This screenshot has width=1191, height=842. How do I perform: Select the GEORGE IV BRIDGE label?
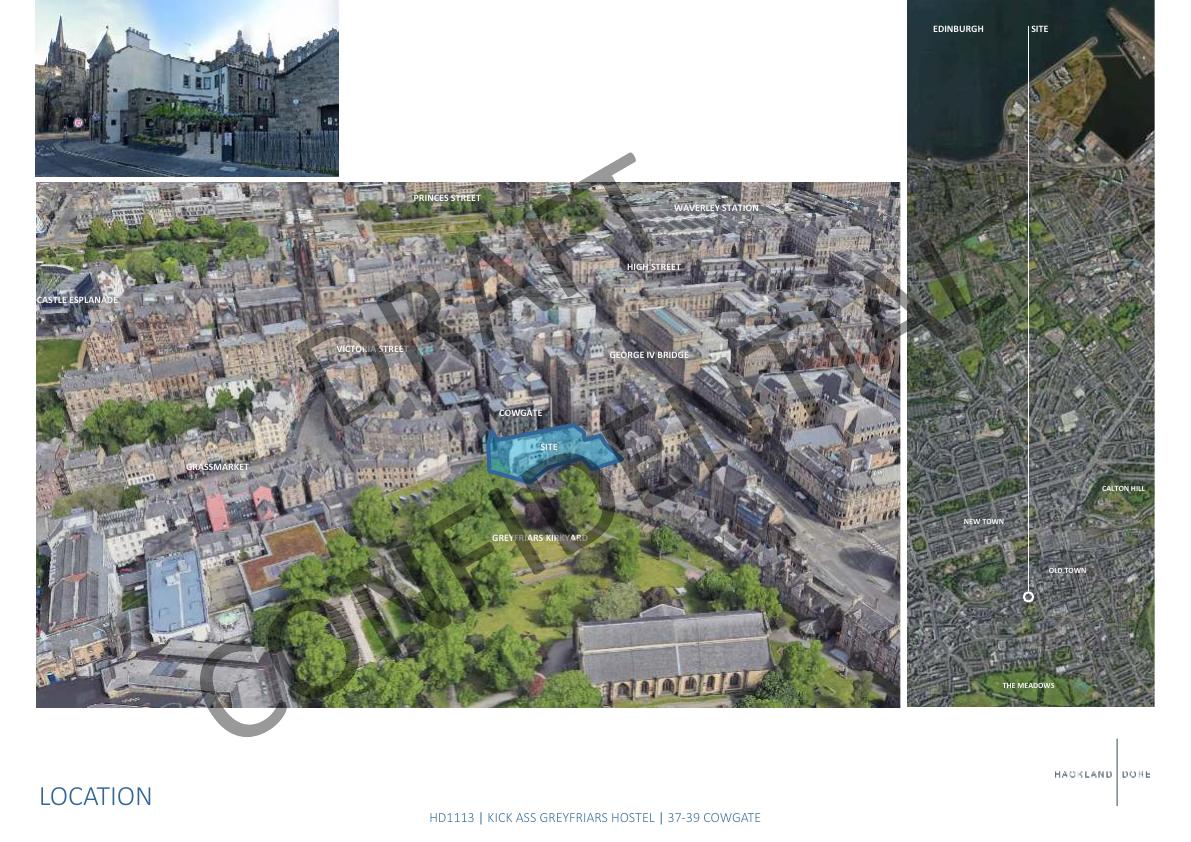(x=649, y=355)
